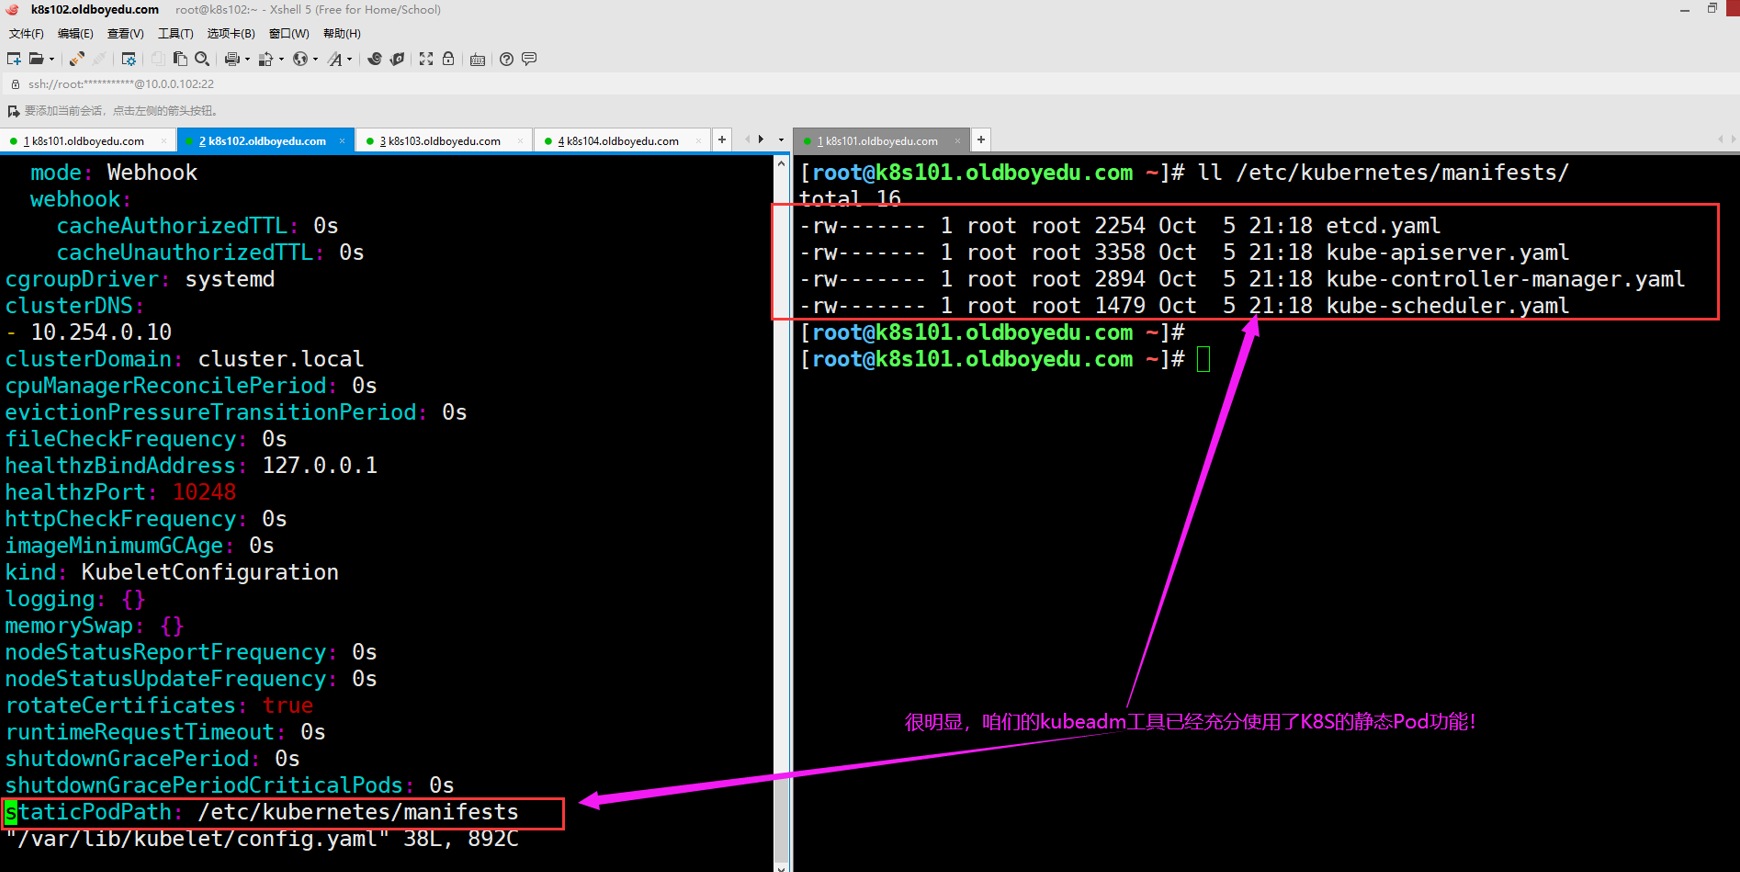Click the session Properties gear icon
The image size is (1740, 872).
point(129,59)
